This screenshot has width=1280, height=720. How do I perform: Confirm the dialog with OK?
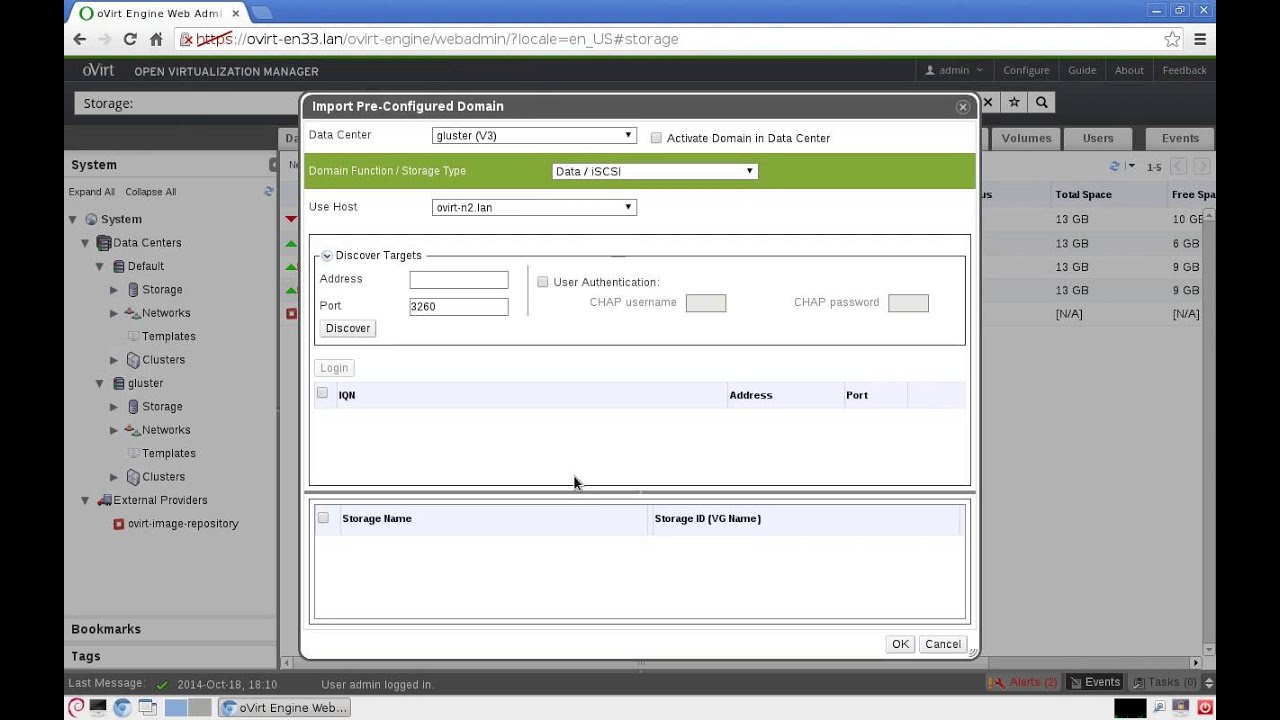900,644
